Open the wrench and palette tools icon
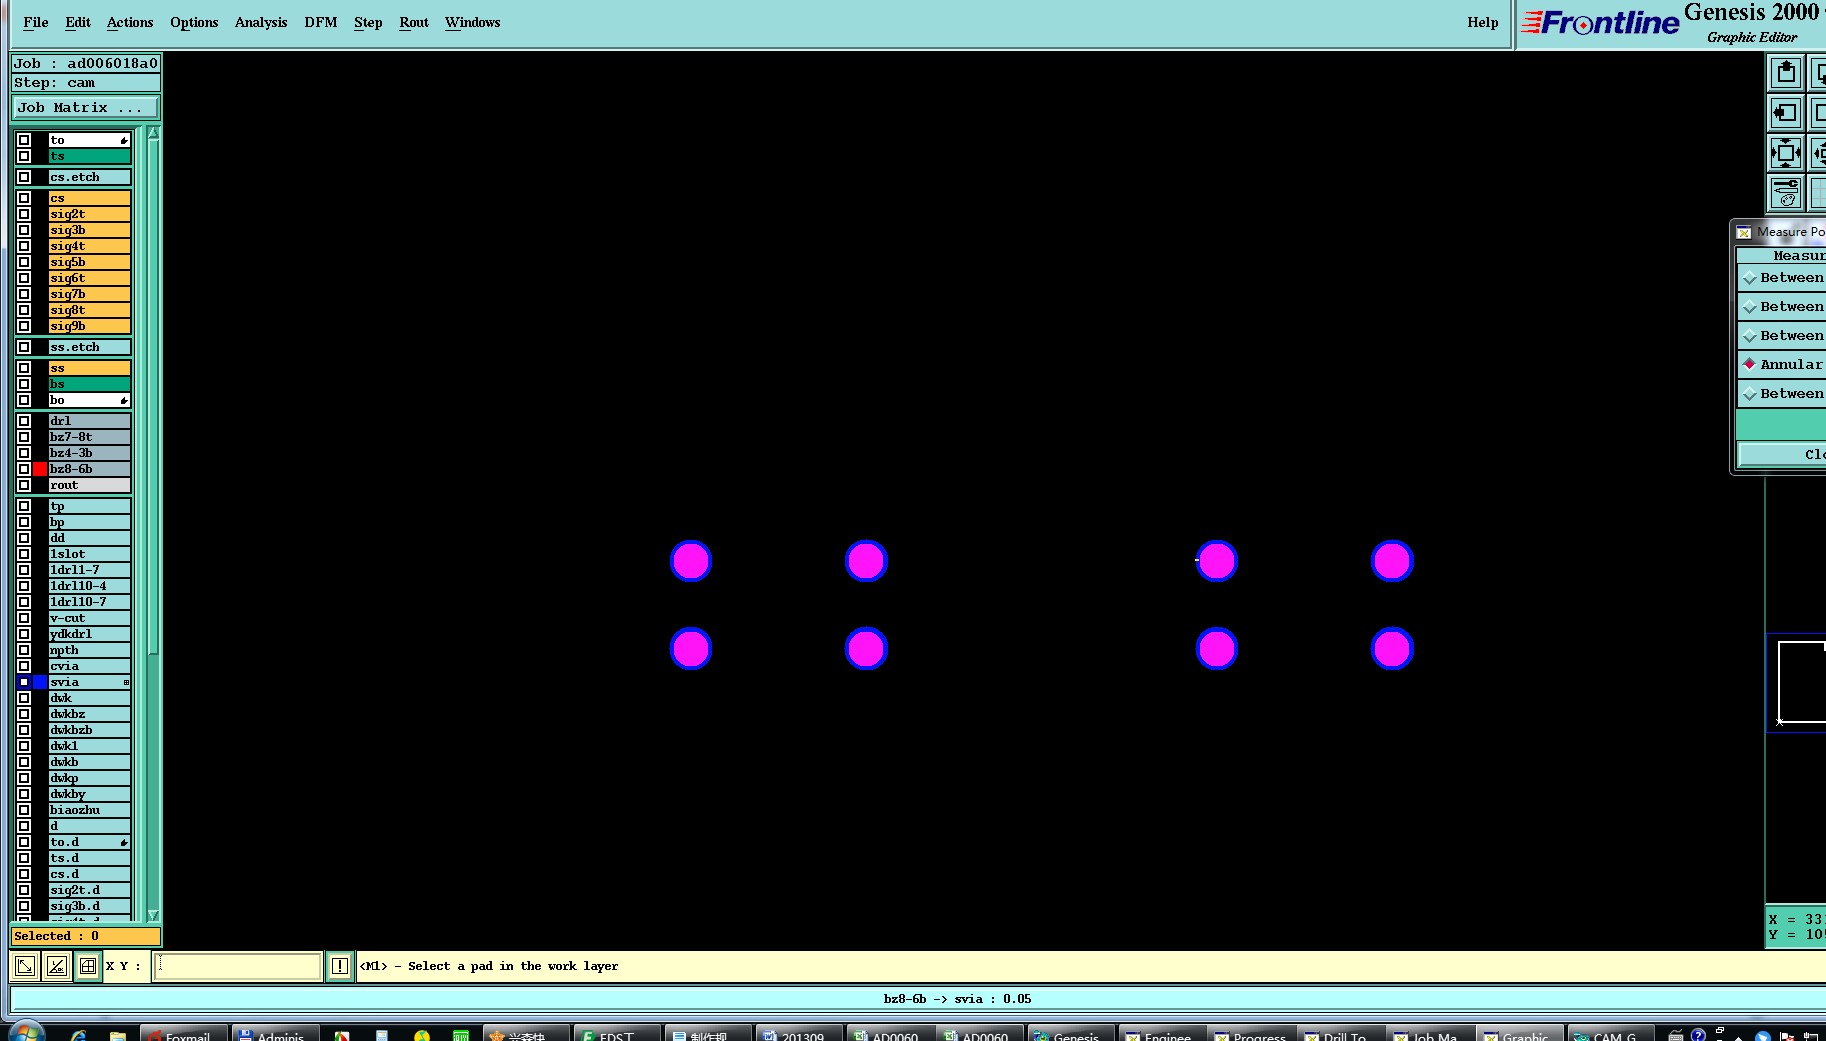1826x1041 pixels. (x=1786, y=192)
